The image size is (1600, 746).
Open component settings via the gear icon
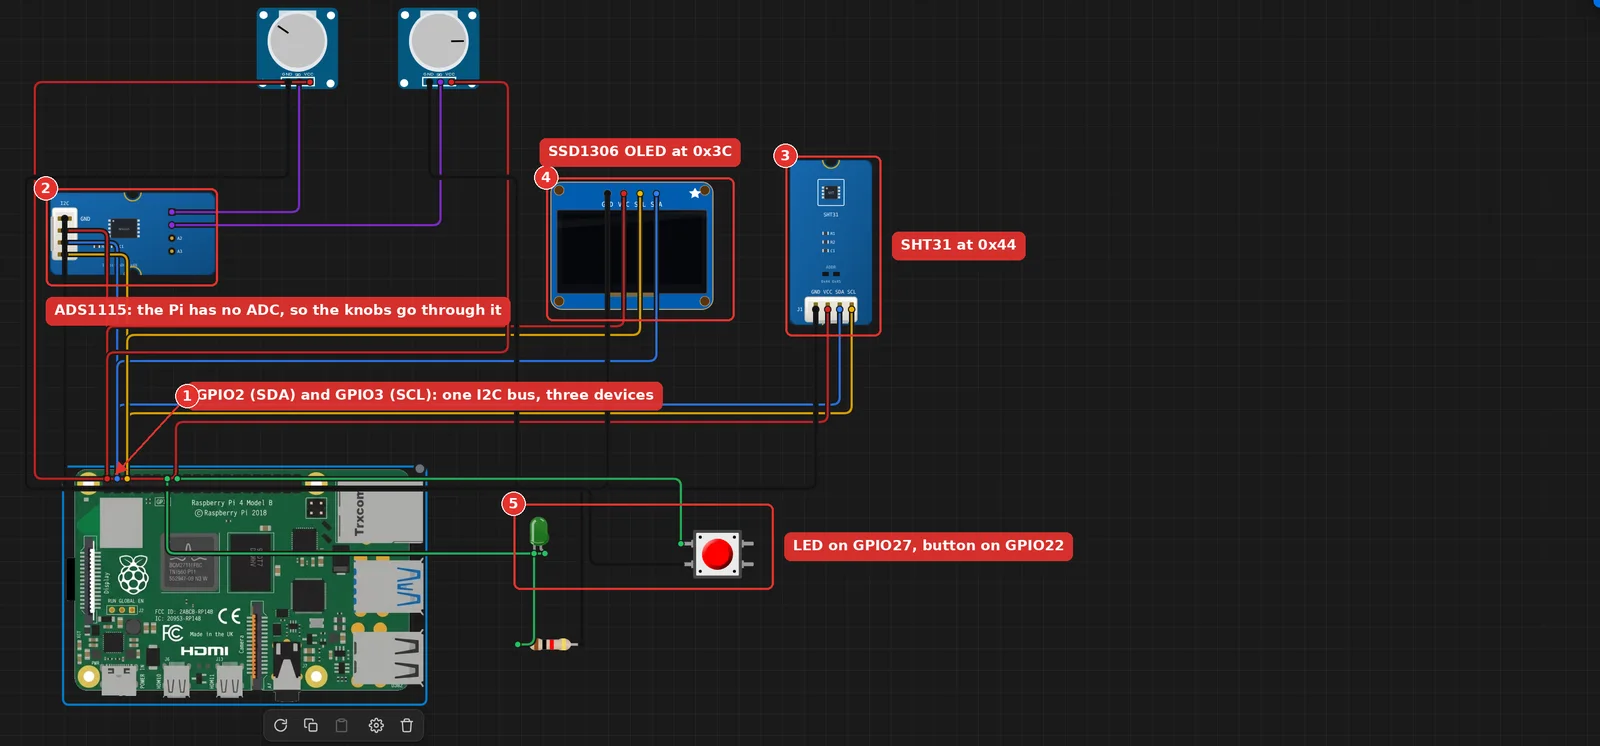(376, 725)
